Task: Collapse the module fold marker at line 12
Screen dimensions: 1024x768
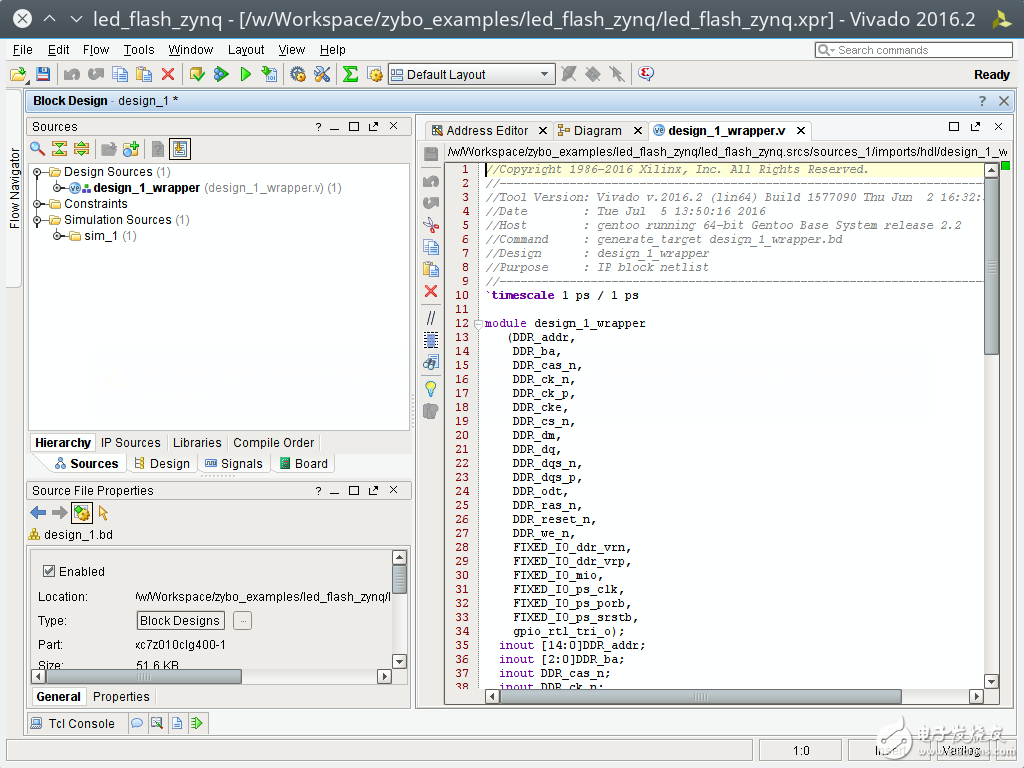Action: tap(478, 324)
